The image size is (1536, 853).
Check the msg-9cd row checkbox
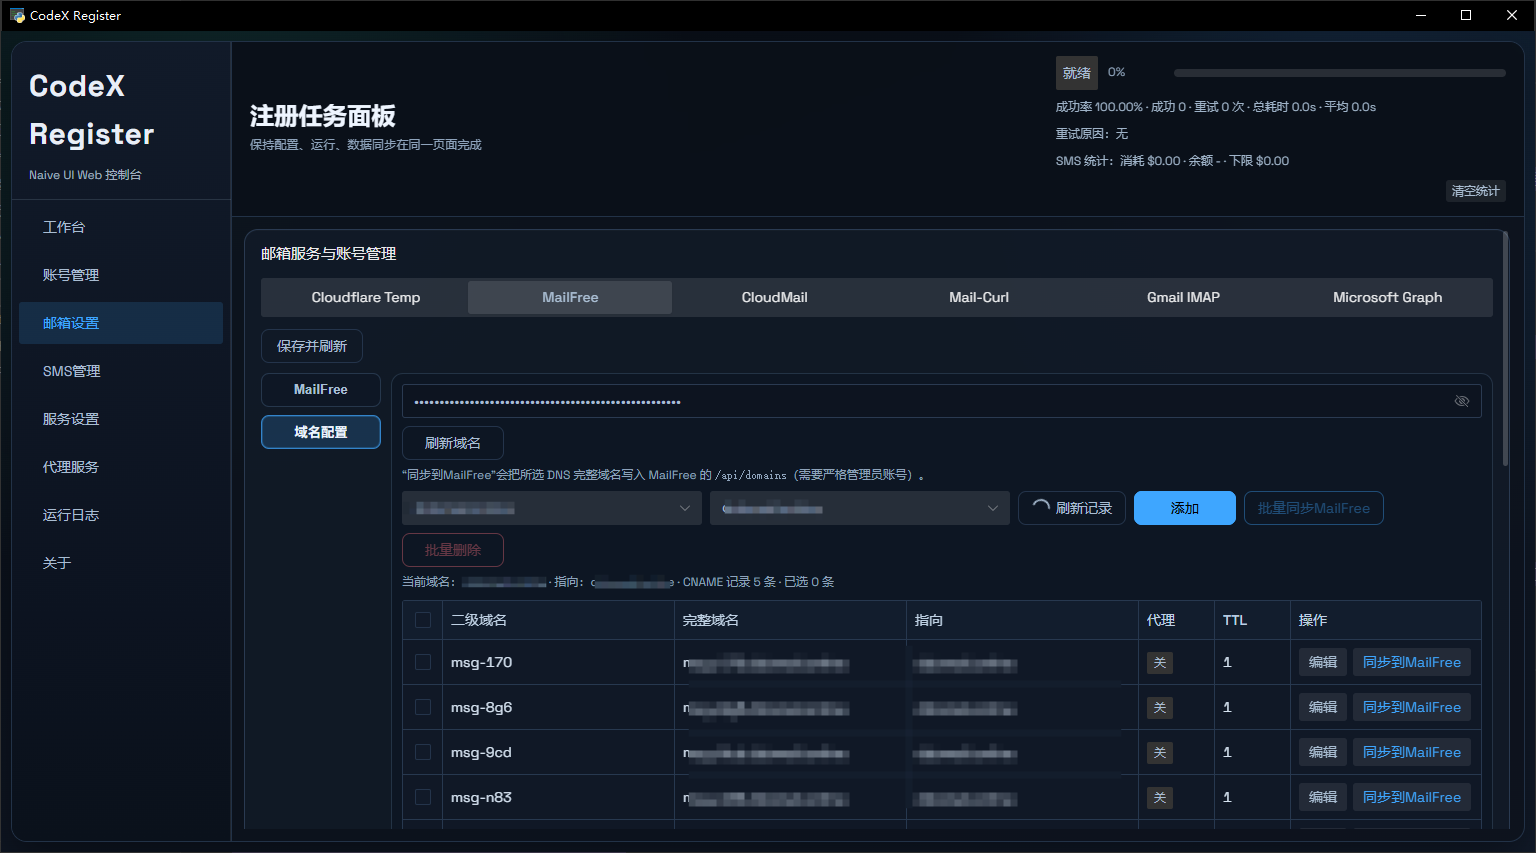(x=423, y=752)
